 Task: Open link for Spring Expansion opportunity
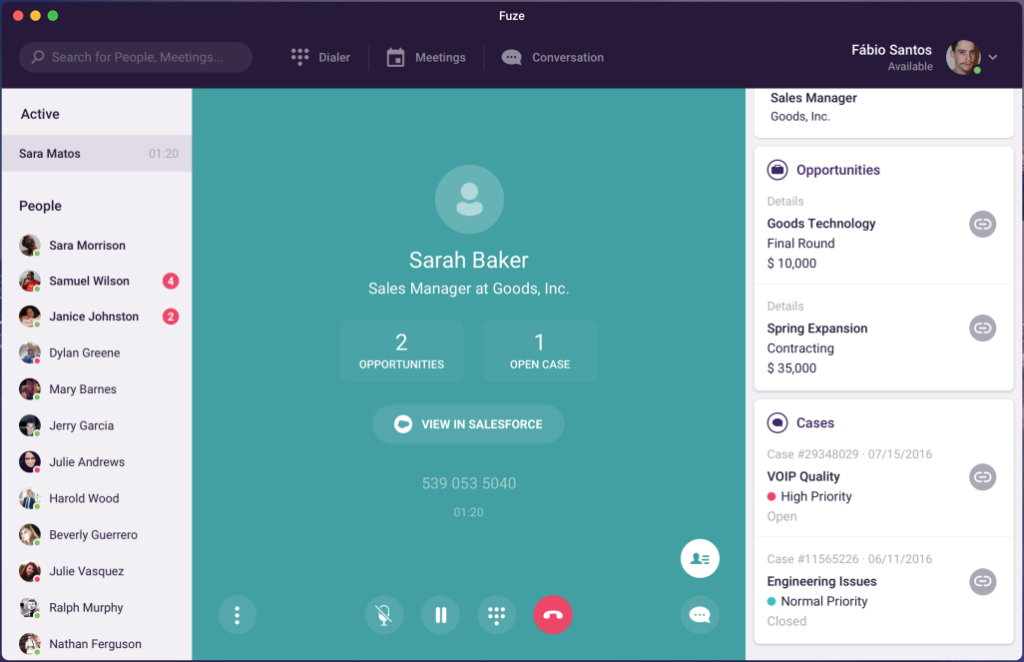click(x=982, y=328)
